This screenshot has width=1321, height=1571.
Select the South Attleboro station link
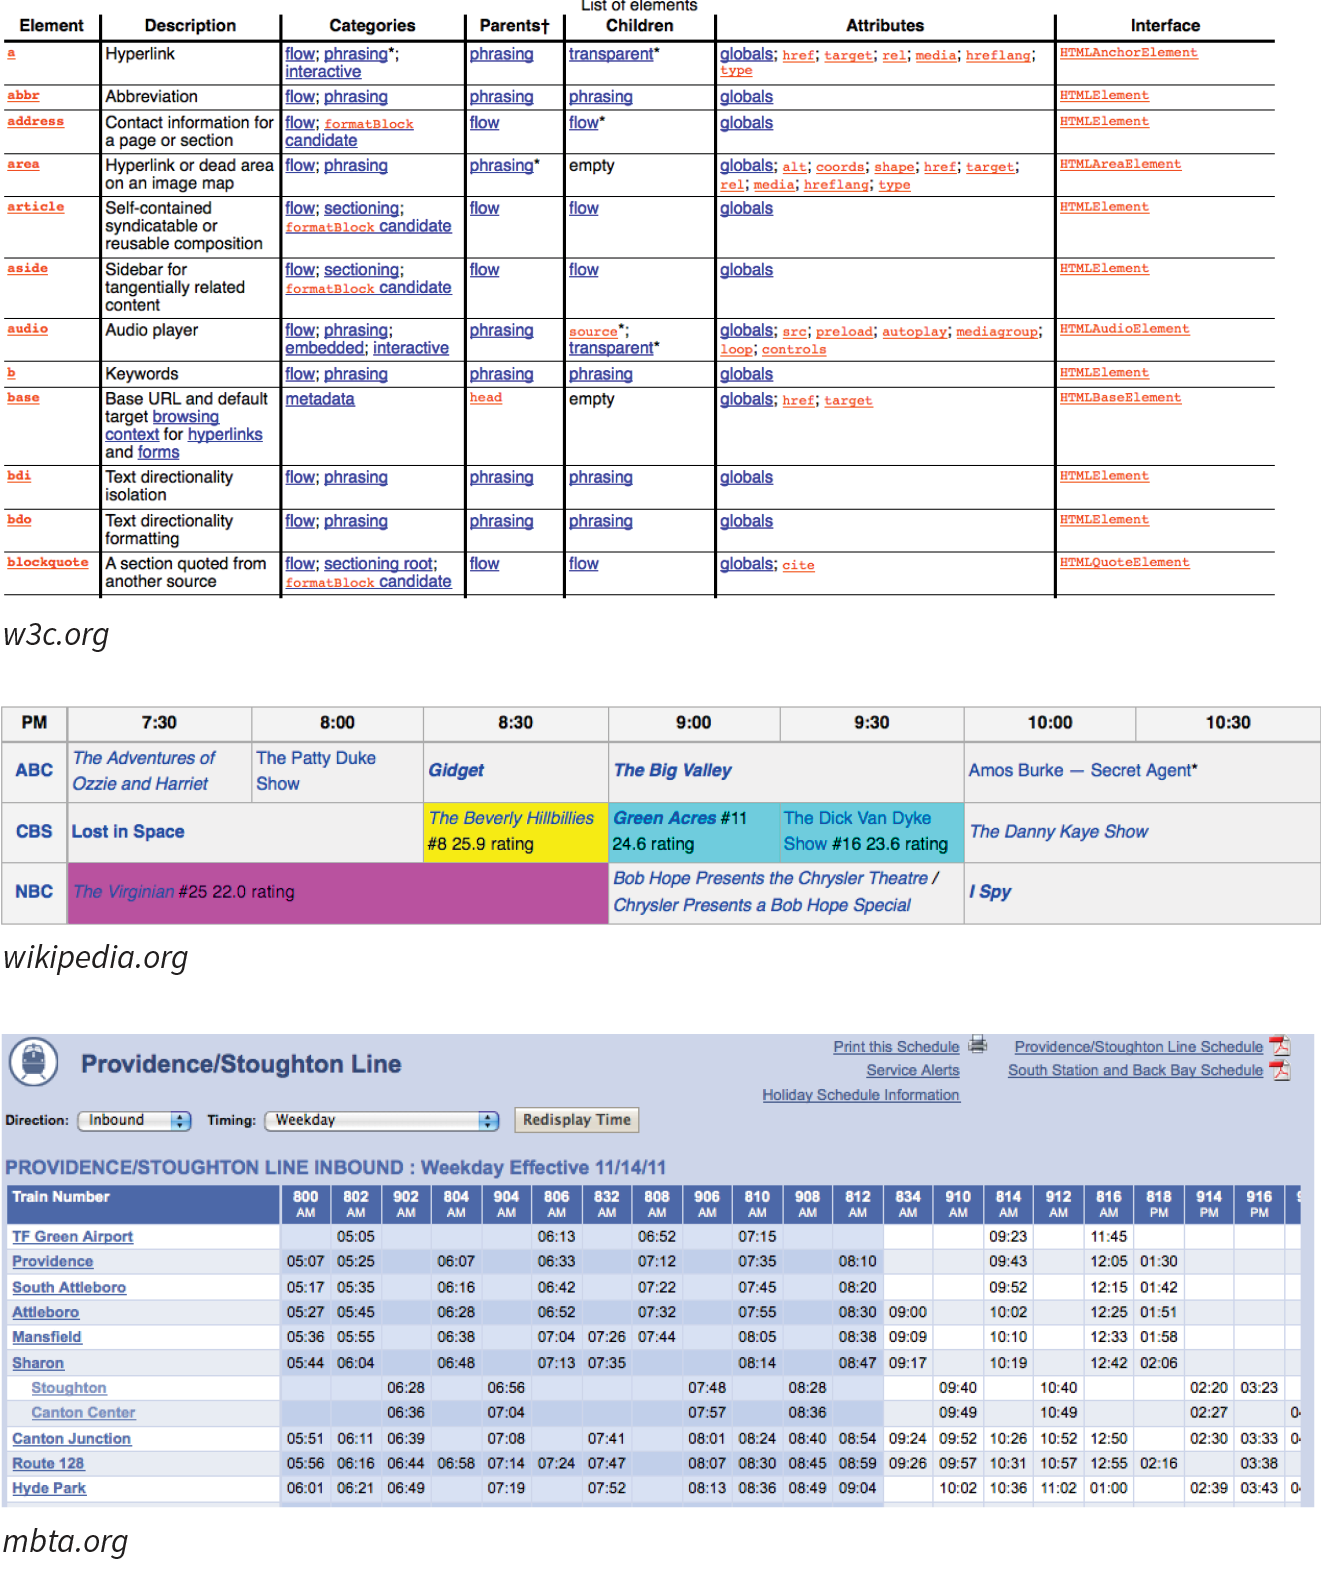click(x=69, y=1288)
